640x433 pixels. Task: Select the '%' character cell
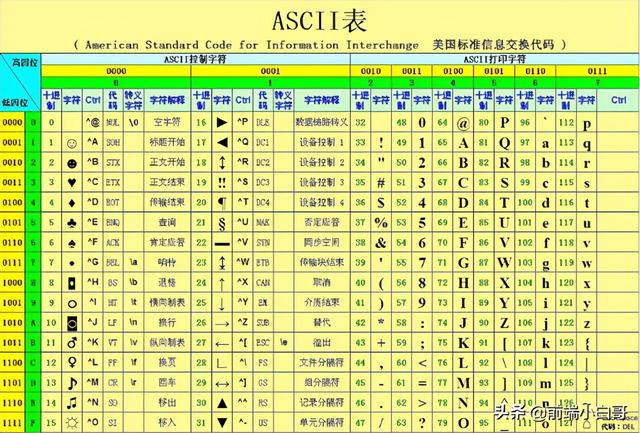coord(381,222)
